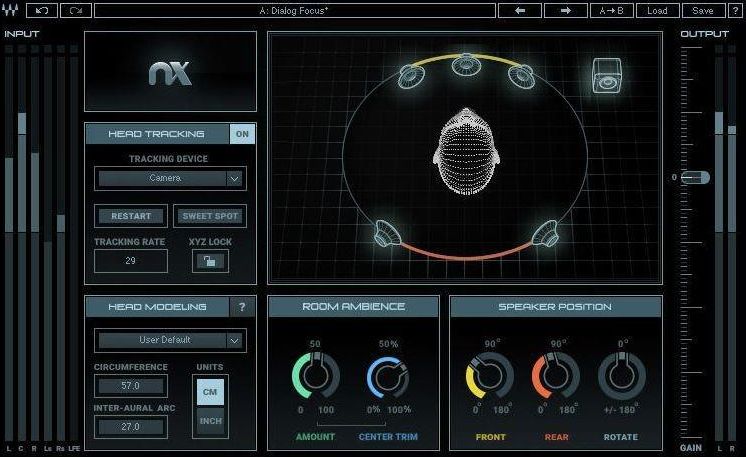Select the rear left surround speaker
Viewport: 746px width, 457px height.
click(x=386, y=233)
